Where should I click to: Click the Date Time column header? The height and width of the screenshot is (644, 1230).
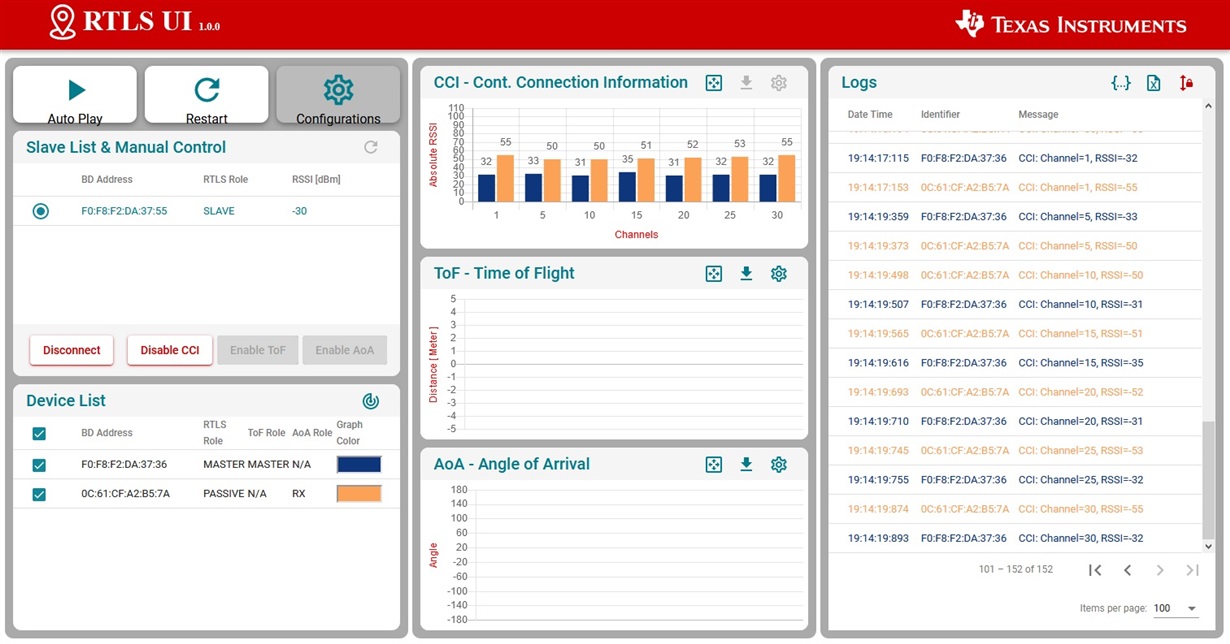point(870,115)
